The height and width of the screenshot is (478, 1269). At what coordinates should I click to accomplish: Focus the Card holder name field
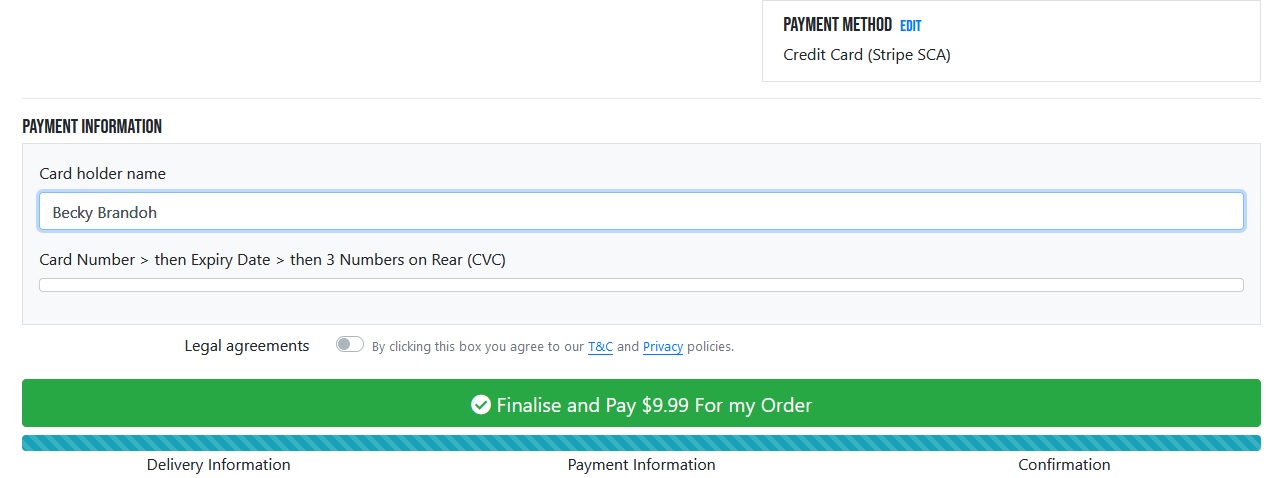[x=641, y=212]
